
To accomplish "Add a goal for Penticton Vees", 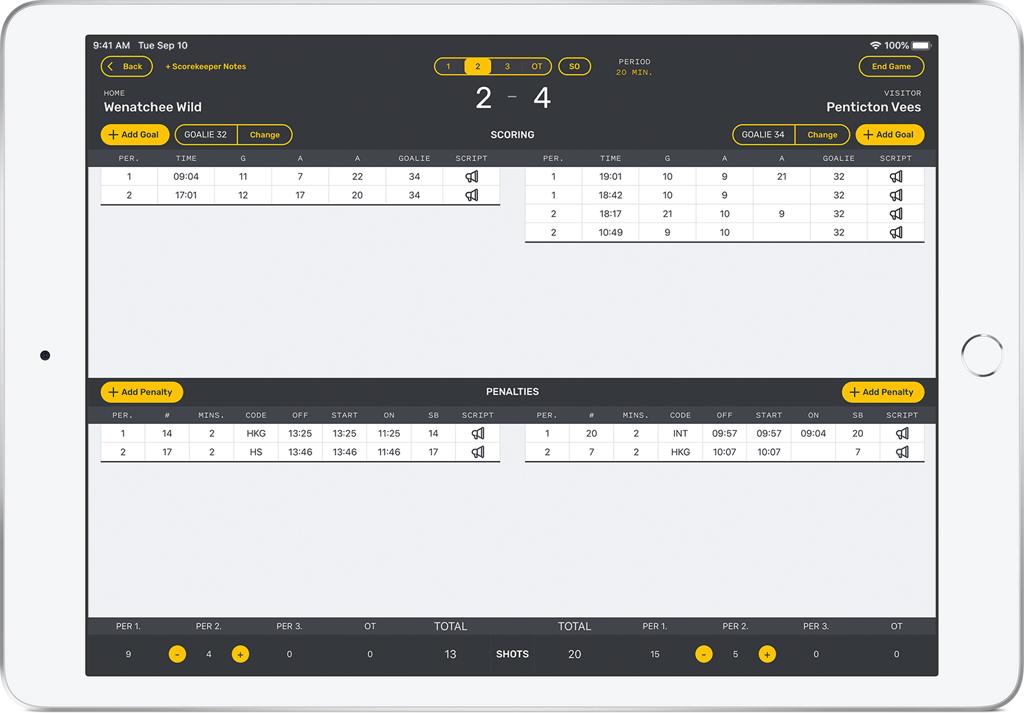I will 889,134.
